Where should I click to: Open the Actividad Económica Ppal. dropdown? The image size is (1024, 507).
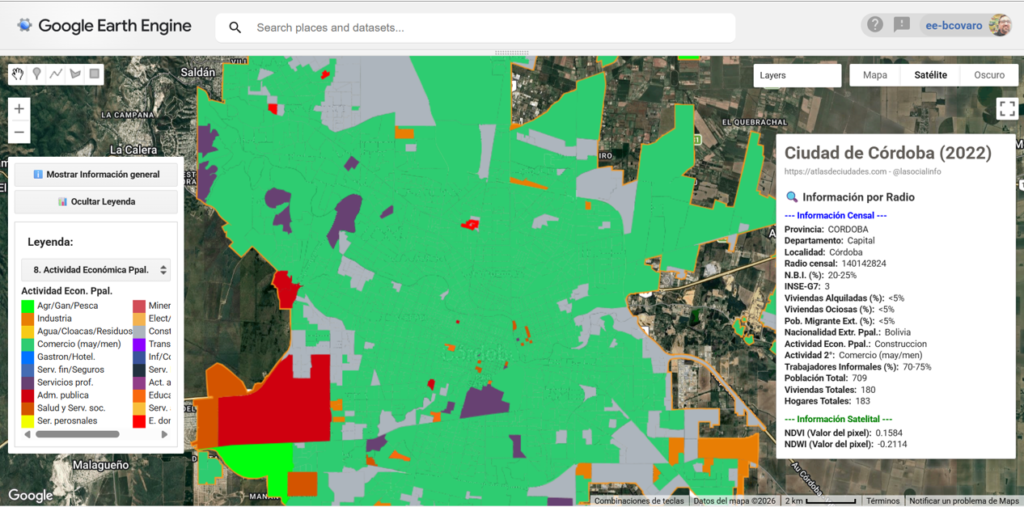96,270
